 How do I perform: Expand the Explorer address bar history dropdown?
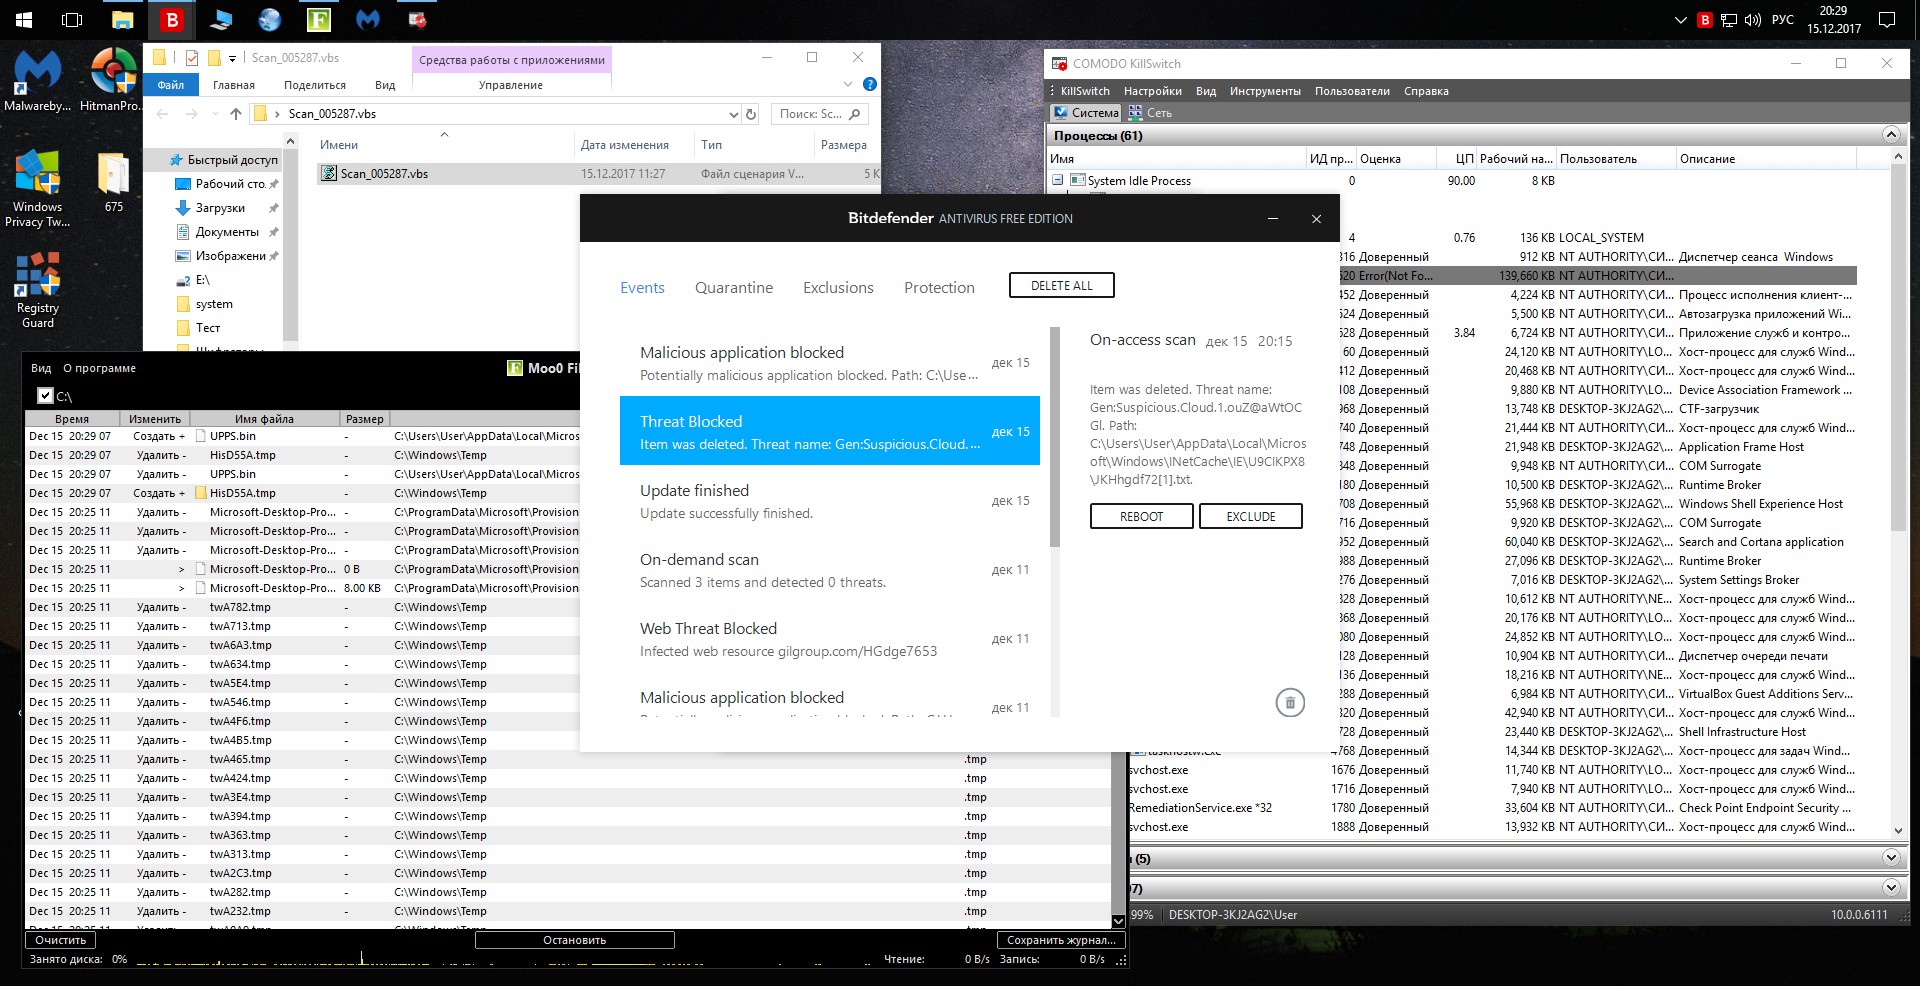click(x=734, y=114)
